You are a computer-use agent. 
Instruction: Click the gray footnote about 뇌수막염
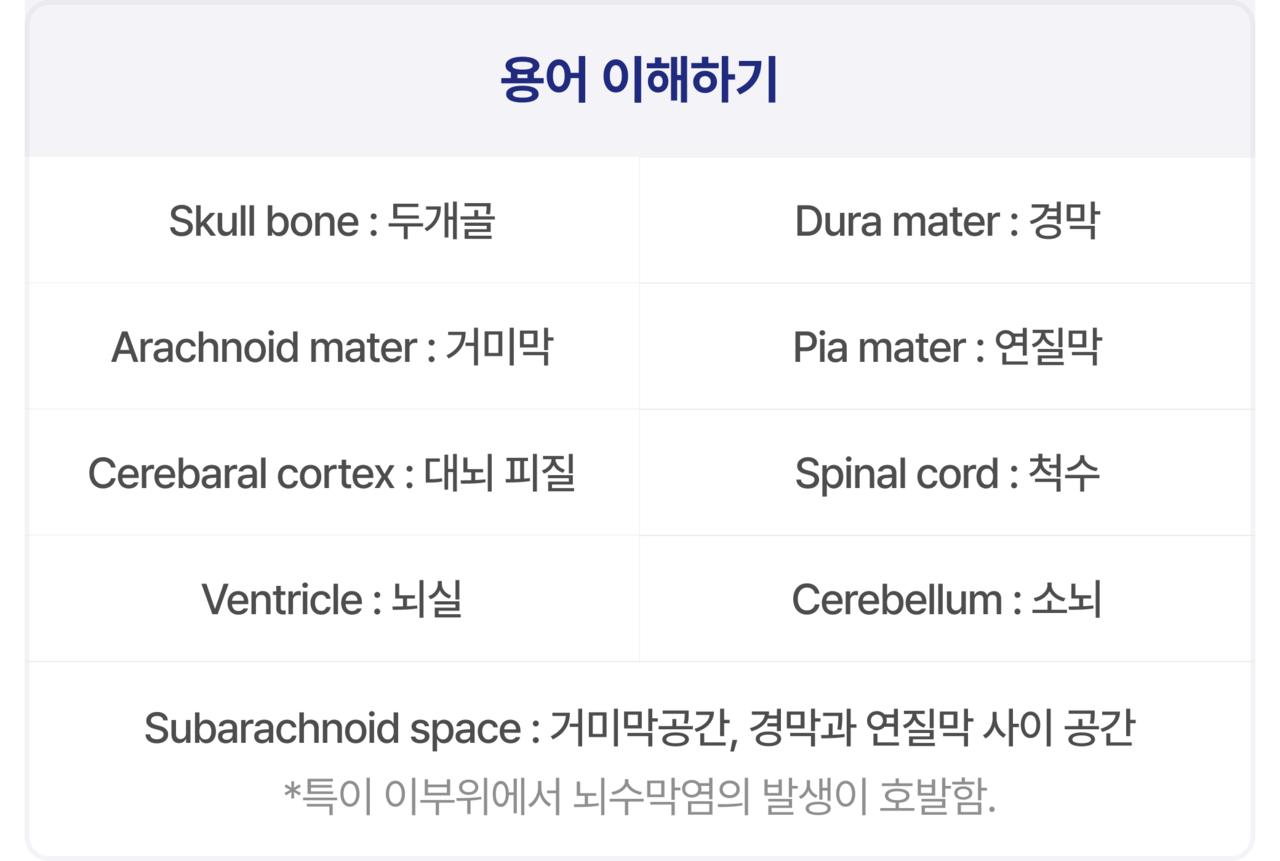point(639,795)
